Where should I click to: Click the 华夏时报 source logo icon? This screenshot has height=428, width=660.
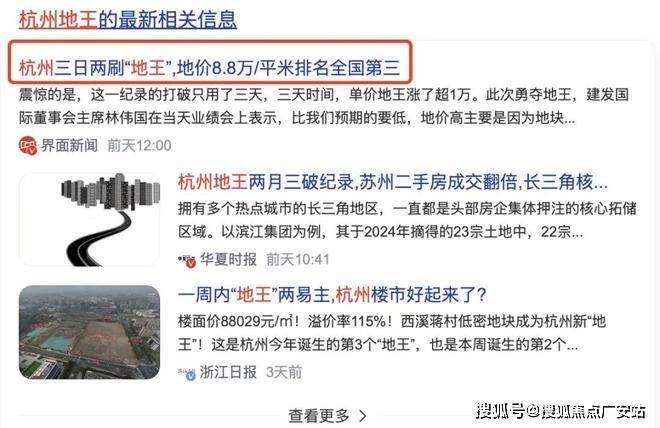187,260
